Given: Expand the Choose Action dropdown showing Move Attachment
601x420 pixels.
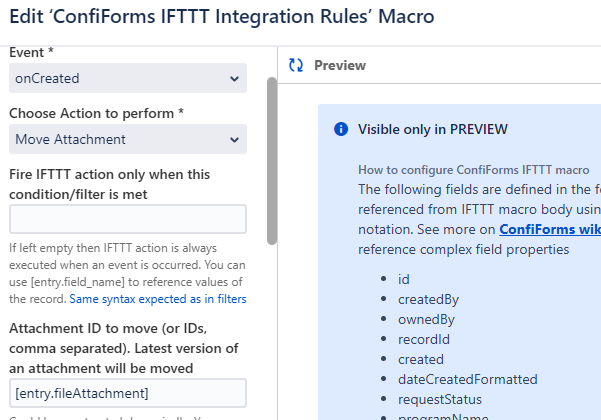Looking at the screenshot, I should 128,139.
